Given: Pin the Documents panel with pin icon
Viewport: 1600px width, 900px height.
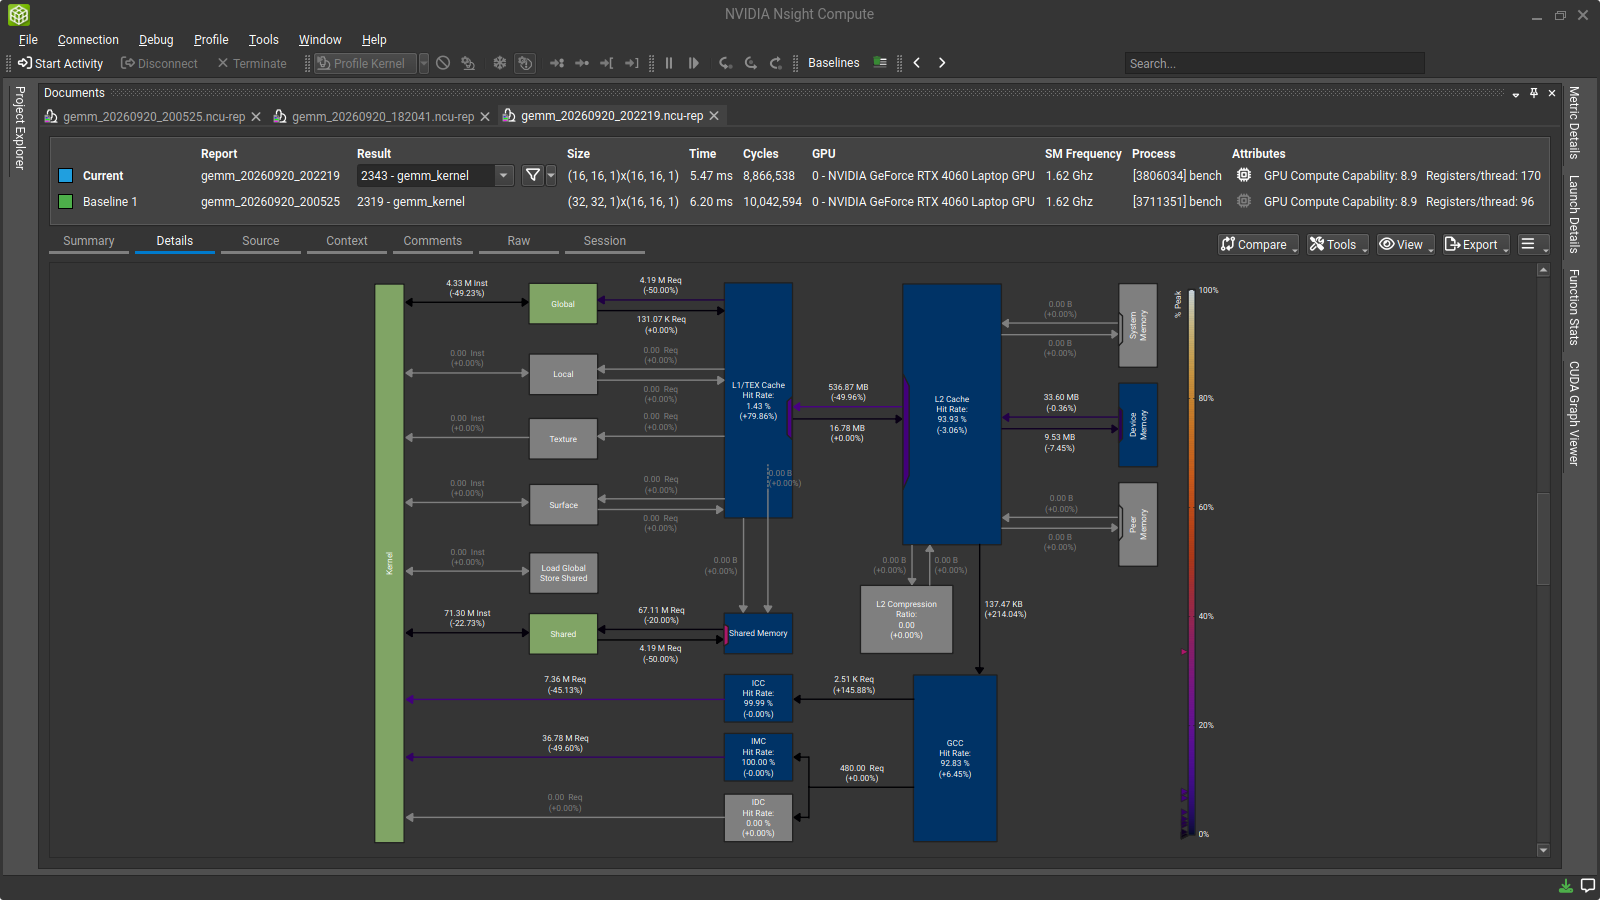Looking at the screenshot, I should pyautogui.click(x=1534, y=93).
